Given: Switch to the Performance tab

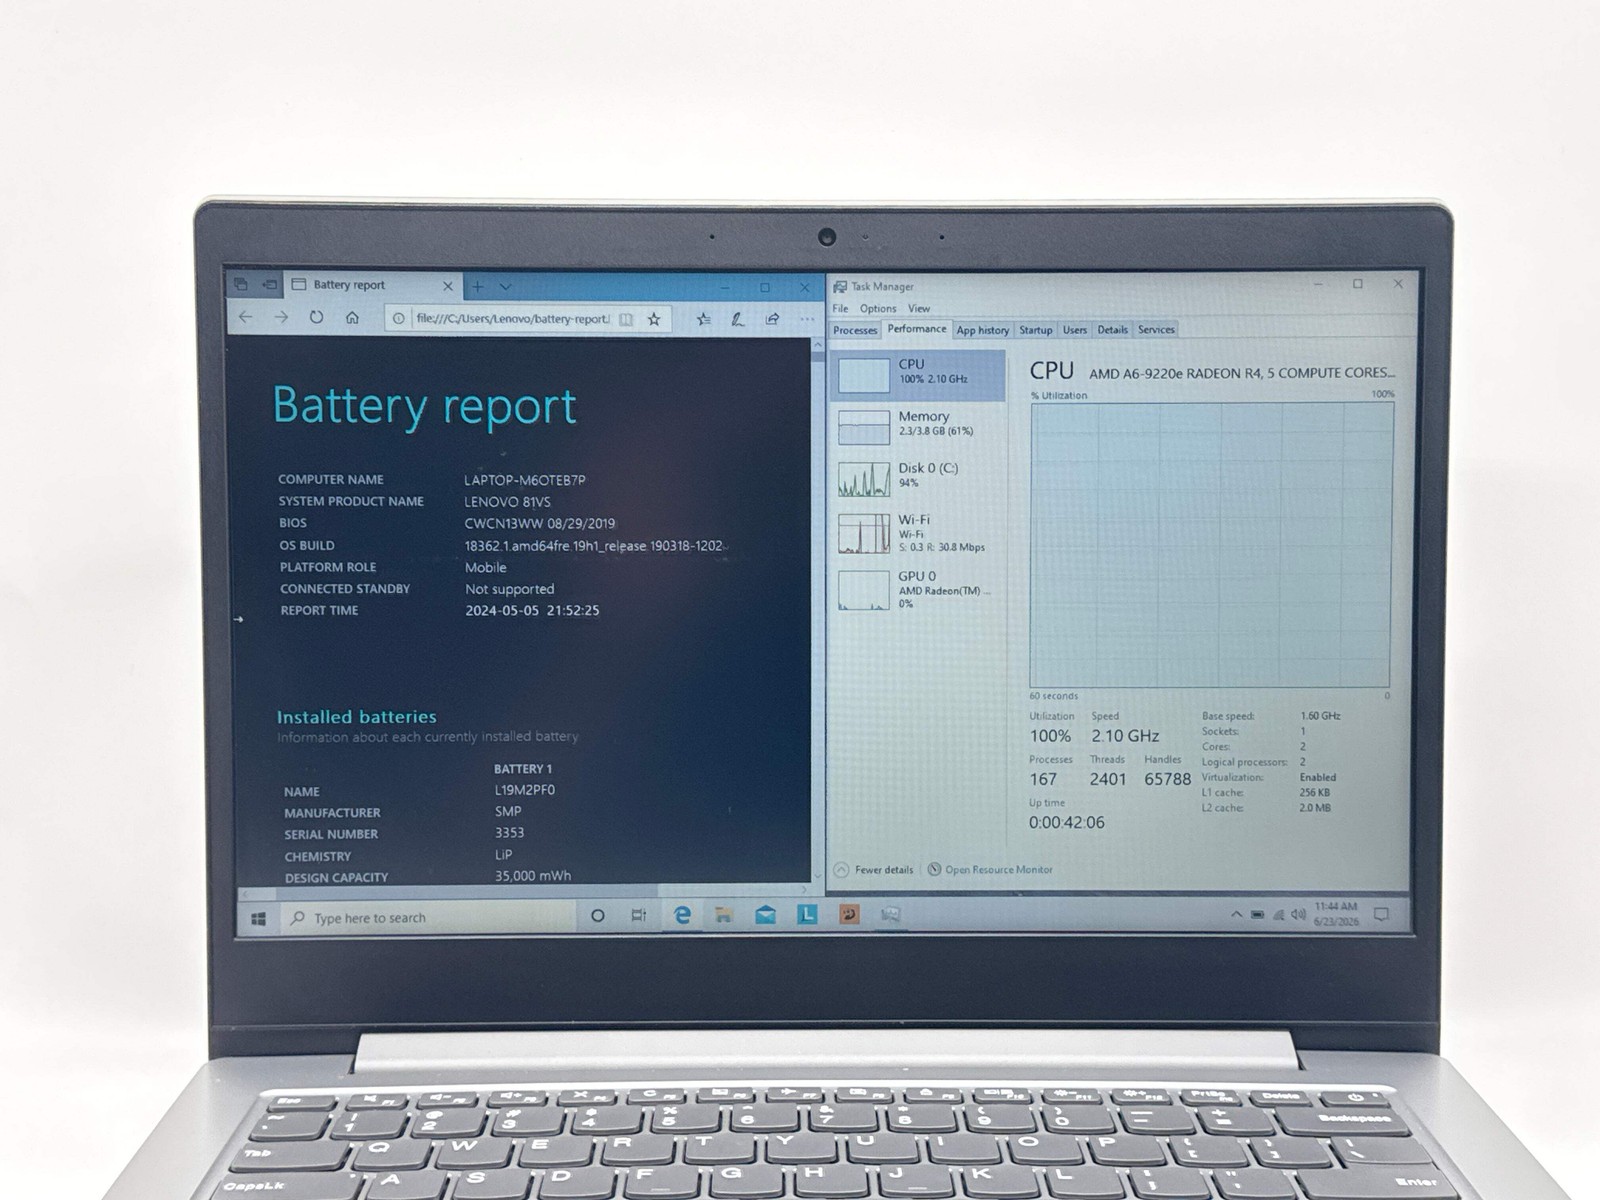Looking at the screenshot, I should pos(916,329).
